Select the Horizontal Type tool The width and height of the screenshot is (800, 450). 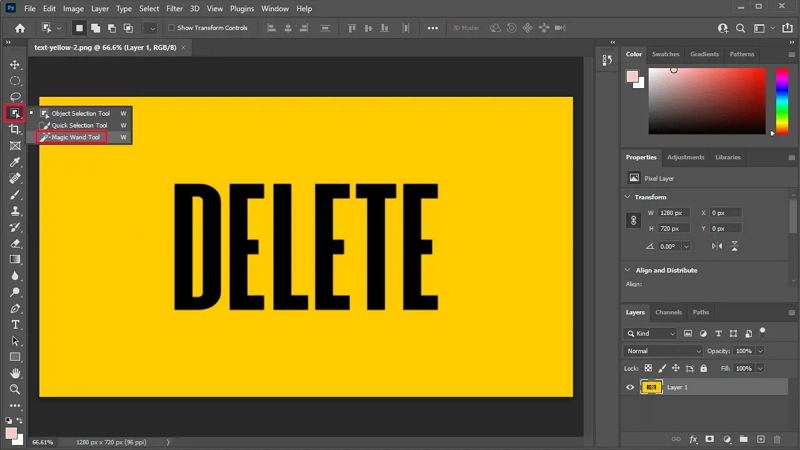(15, 324)
